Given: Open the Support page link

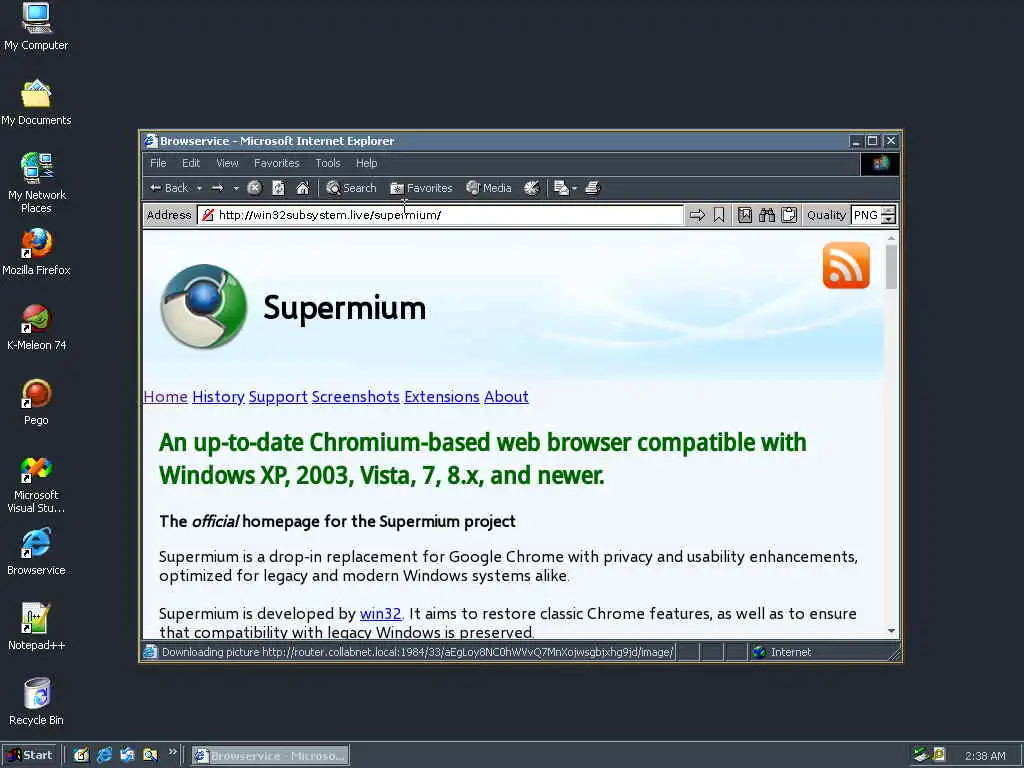Looking at the screenshot, I should (x=278, y=396).
